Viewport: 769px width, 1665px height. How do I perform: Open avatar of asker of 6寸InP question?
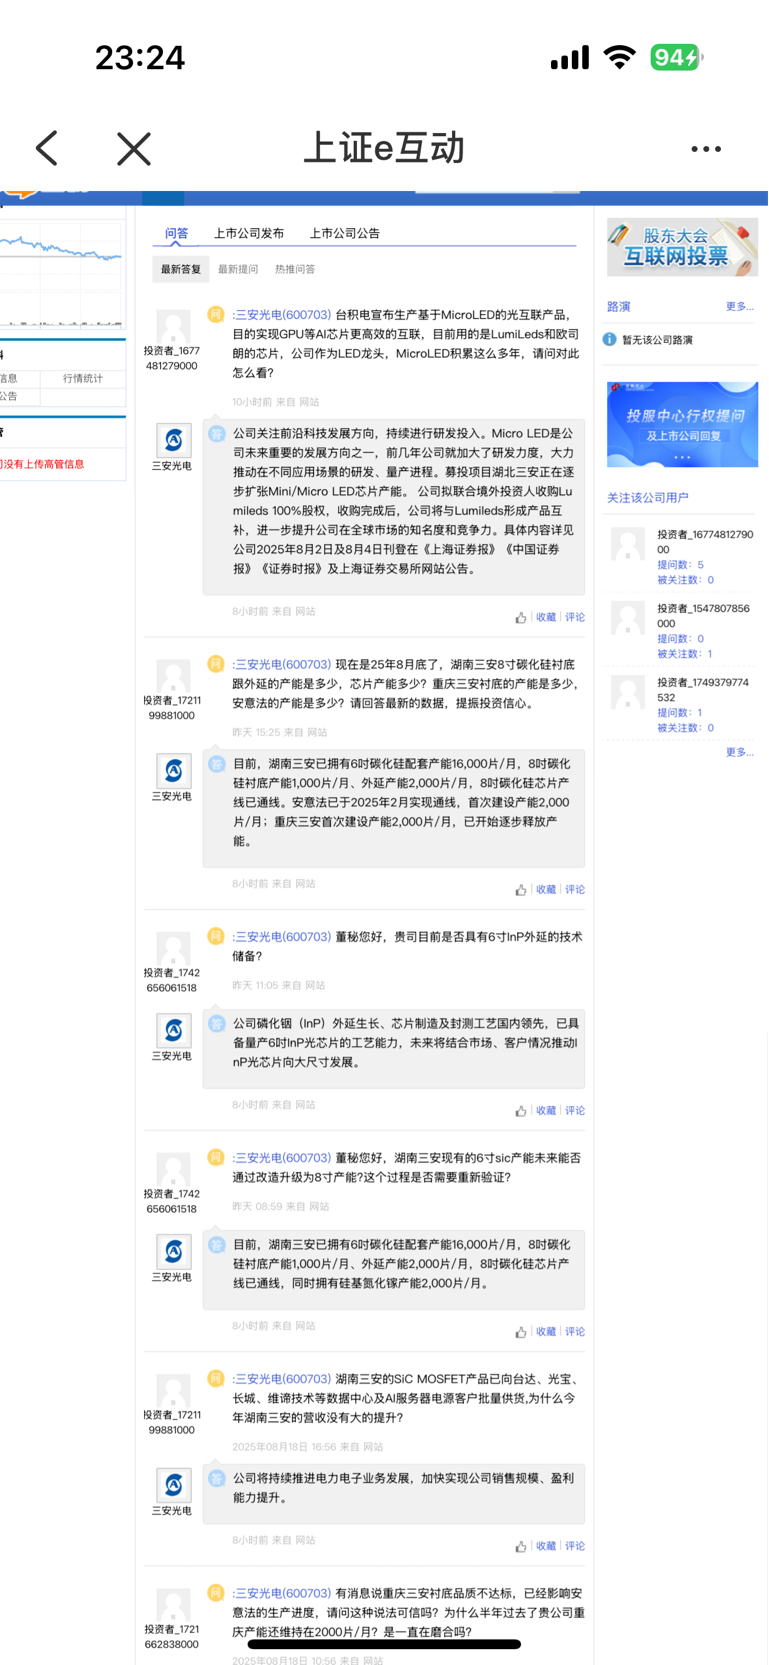(x=173, y=948)
